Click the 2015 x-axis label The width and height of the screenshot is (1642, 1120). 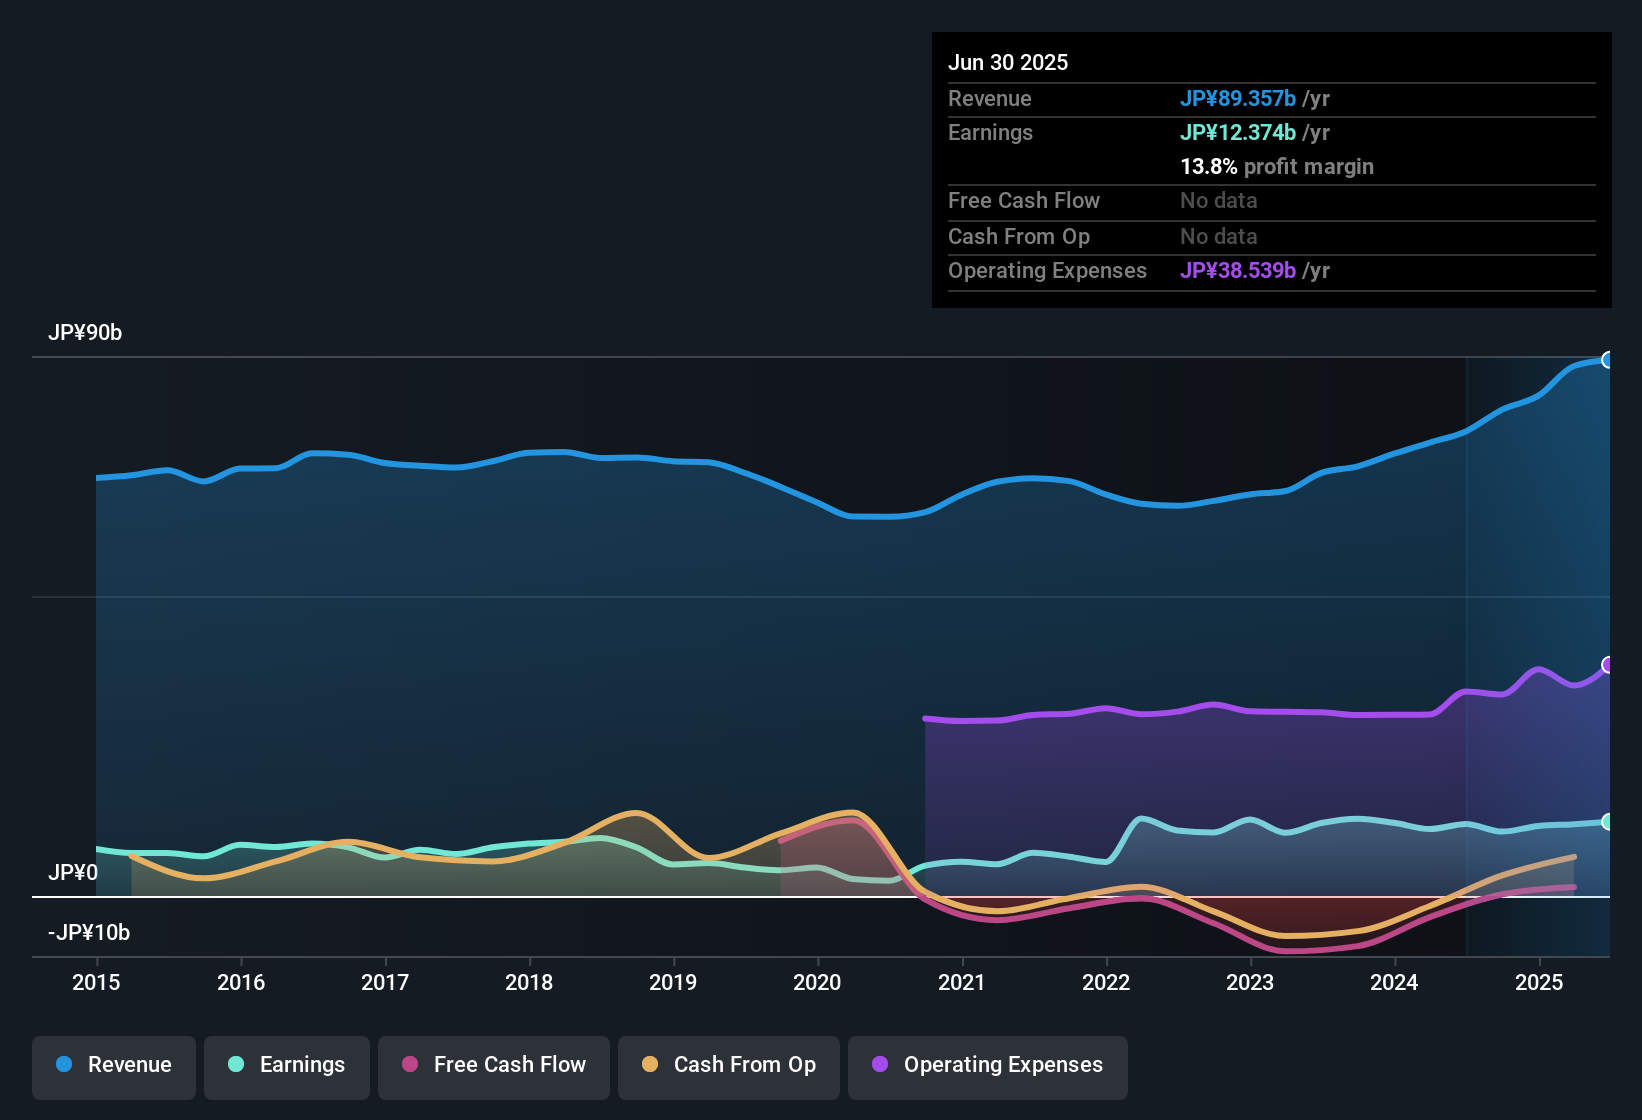coord(96,983)
